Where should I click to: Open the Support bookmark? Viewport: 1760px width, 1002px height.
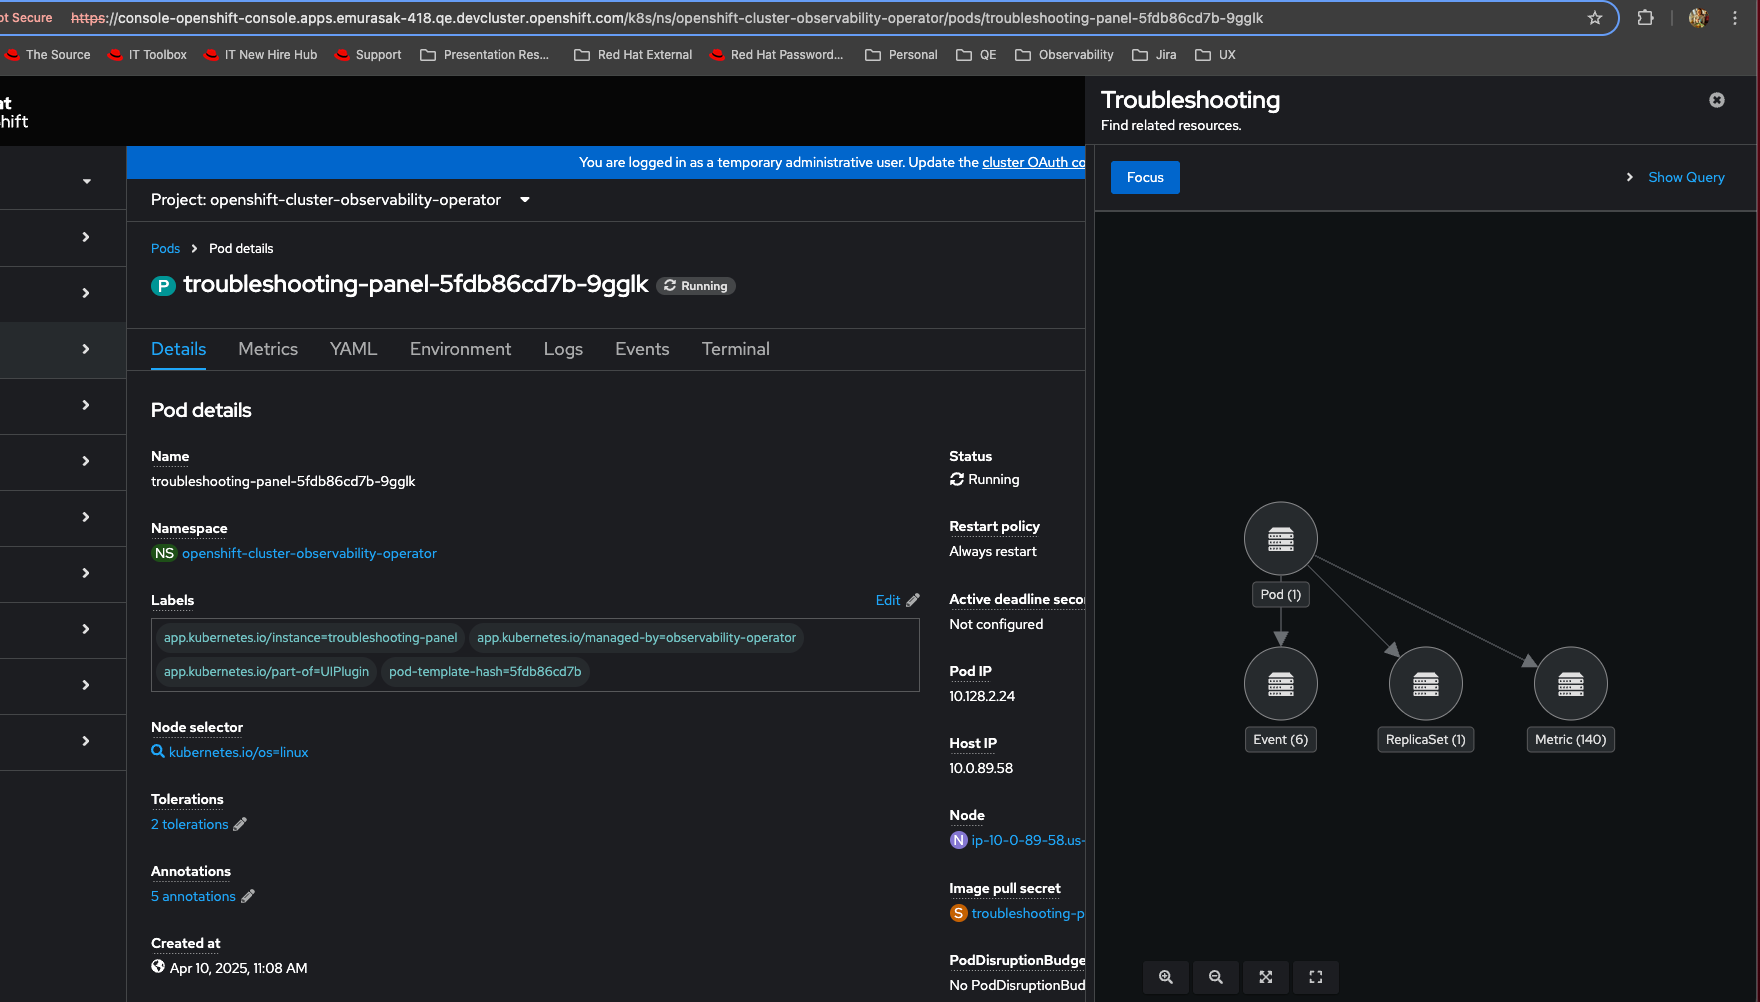point(368,55)
